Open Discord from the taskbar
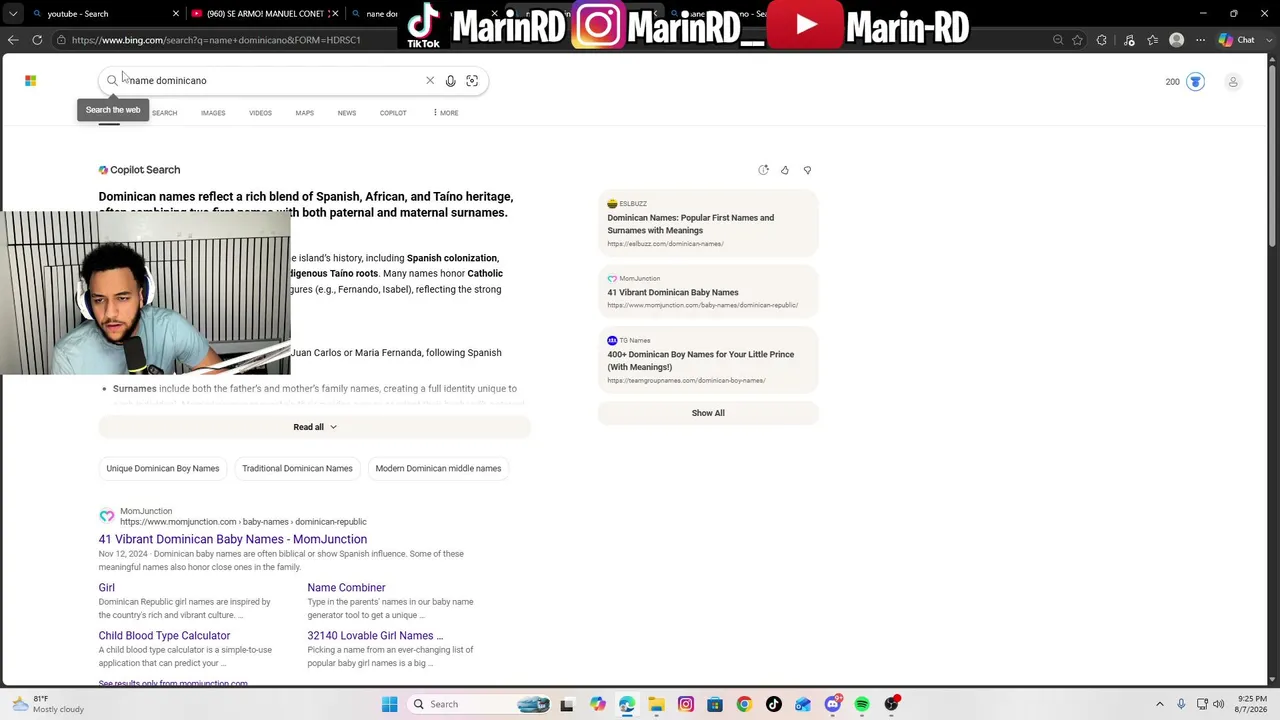This screenshot has width=1280, height=720. click(832, 704)
